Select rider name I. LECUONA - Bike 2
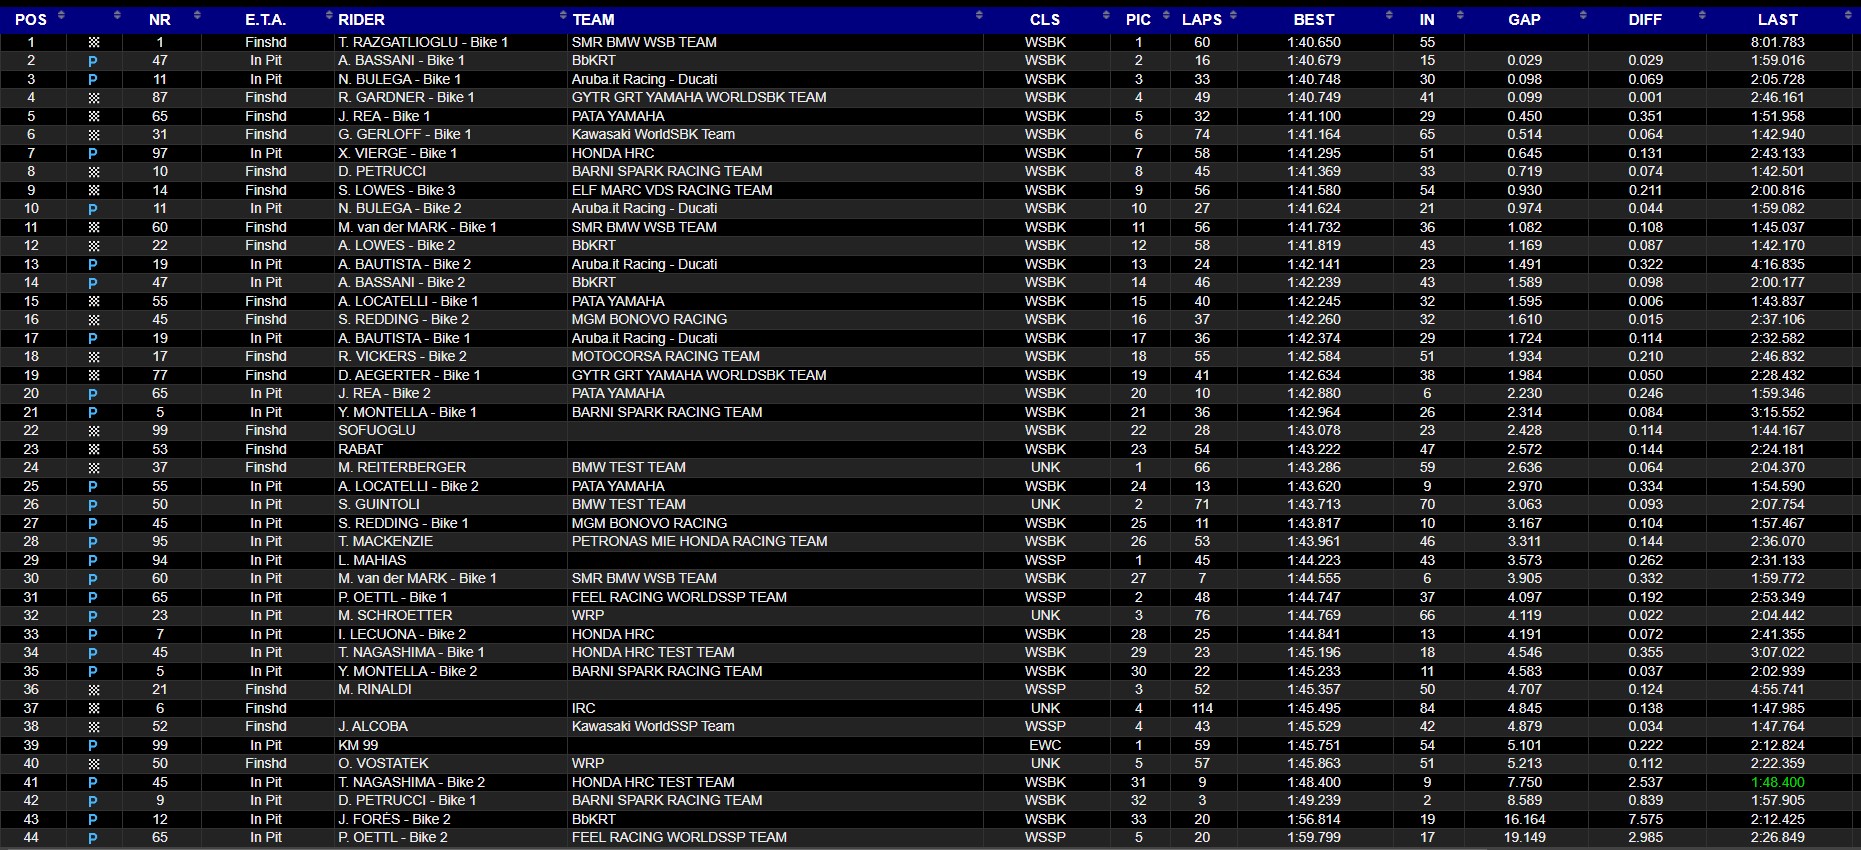Viewport: 1861px width, 850px height. click(x=402, y=634)
